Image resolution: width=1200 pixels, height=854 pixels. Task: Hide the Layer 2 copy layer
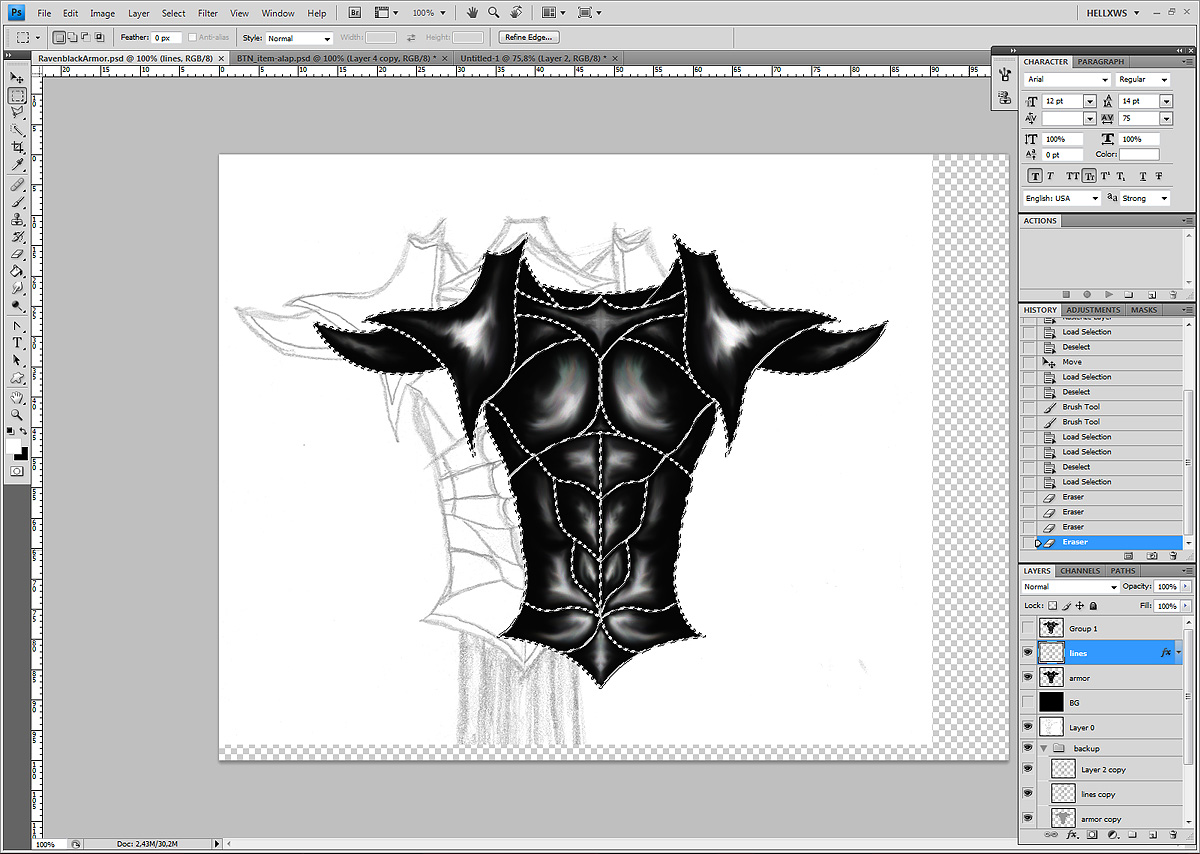[x=1027, y=769]
